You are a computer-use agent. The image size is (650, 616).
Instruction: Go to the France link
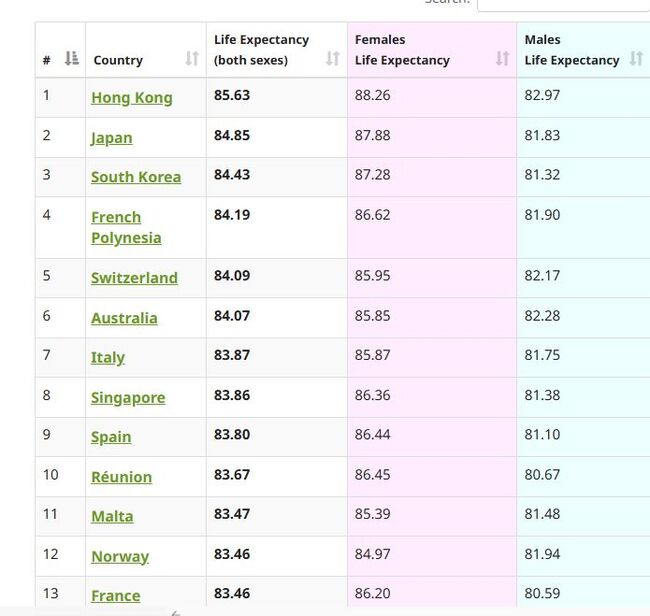pos(116,596)
